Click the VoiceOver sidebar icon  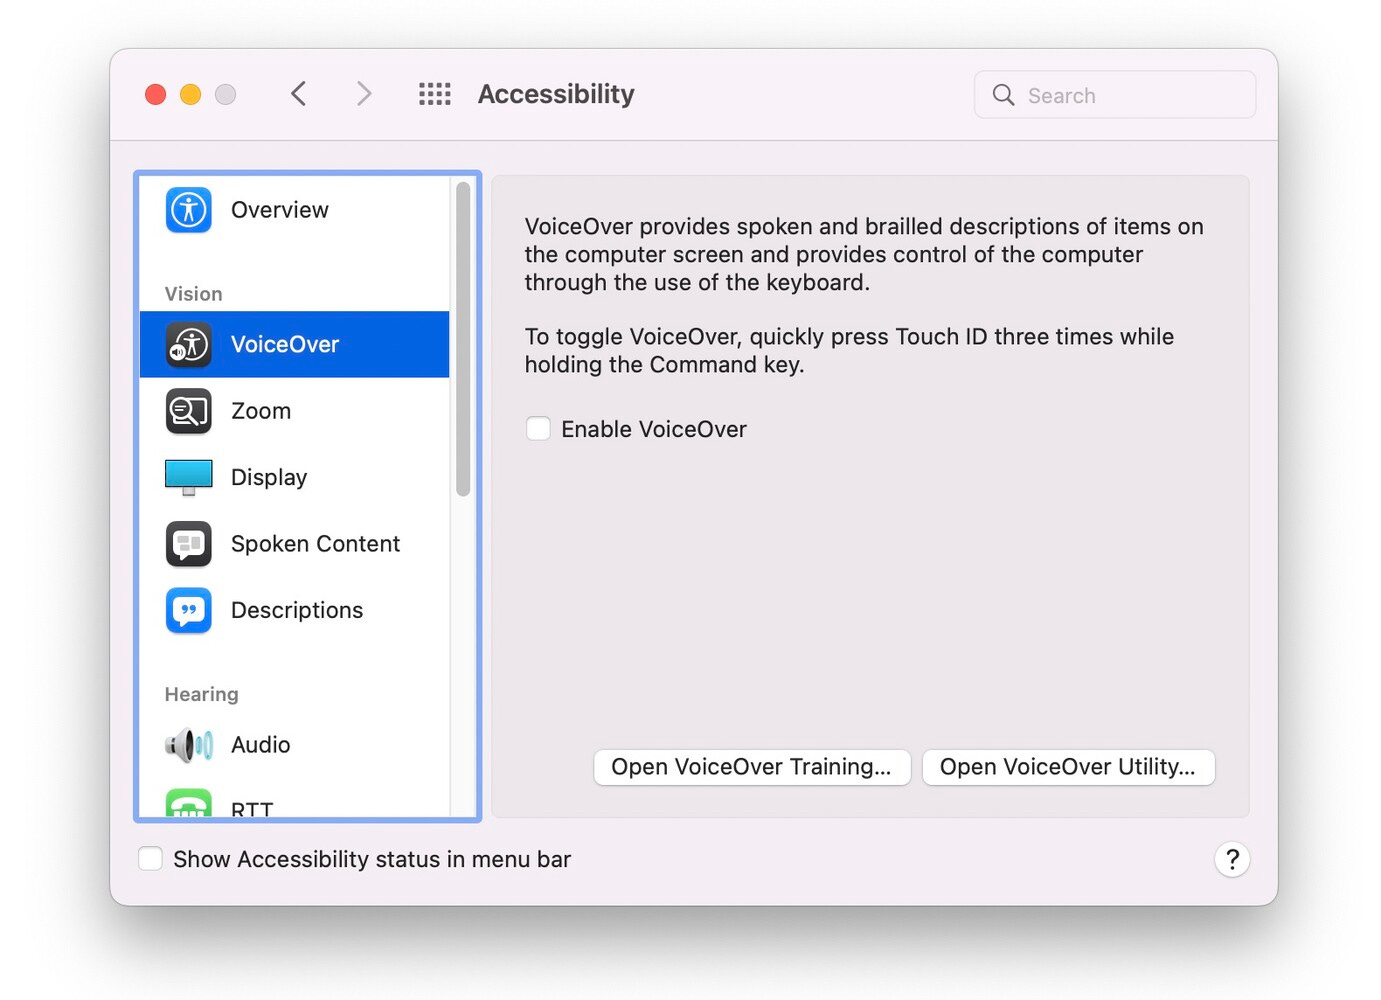click(188, 344)
